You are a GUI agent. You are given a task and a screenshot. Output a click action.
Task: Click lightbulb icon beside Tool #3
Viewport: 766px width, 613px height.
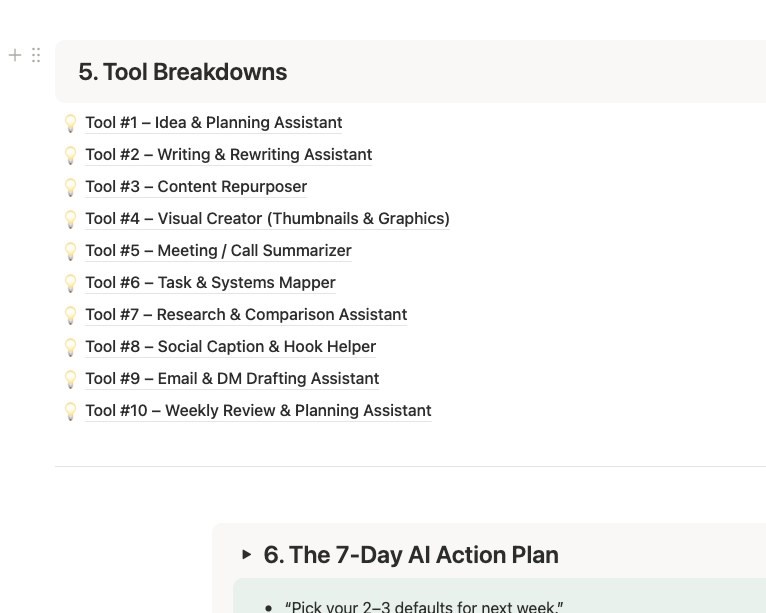click(x=71, y=187)
